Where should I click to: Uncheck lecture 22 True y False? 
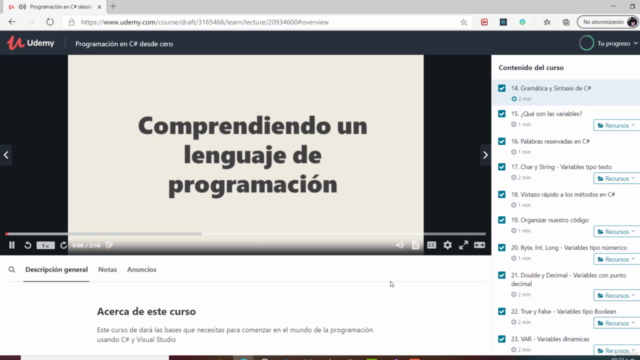(502, 311)
